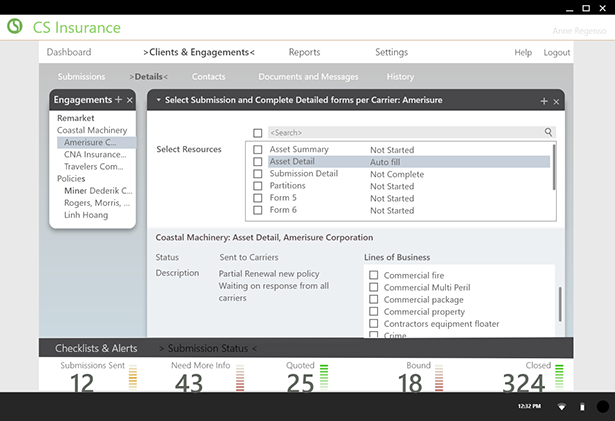Image resolution: width=615 pixels, height=421 pixels.
Task: Open the Help link
Action: (523, 52)
